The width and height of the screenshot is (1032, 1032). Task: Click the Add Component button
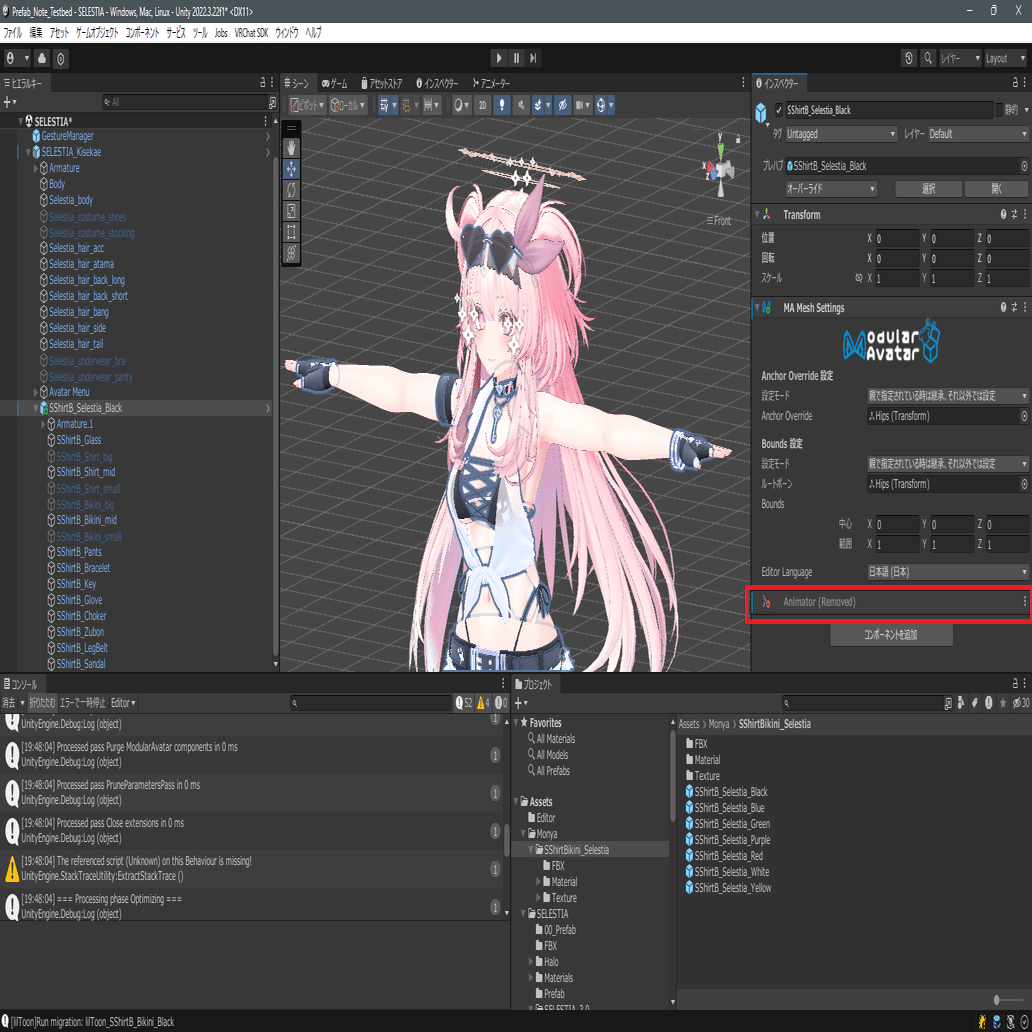(x=891, y=634)
